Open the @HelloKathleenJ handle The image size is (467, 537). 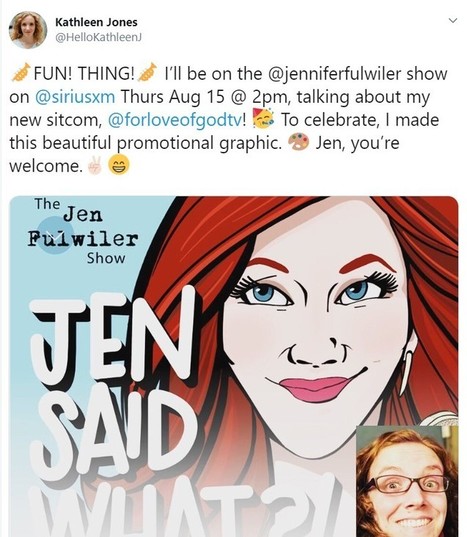click(98, 37)
